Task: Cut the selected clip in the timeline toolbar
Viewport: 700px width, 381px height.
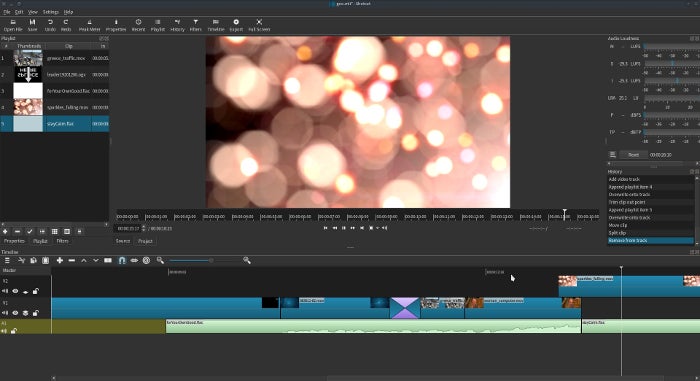Action: pos(21,260)
